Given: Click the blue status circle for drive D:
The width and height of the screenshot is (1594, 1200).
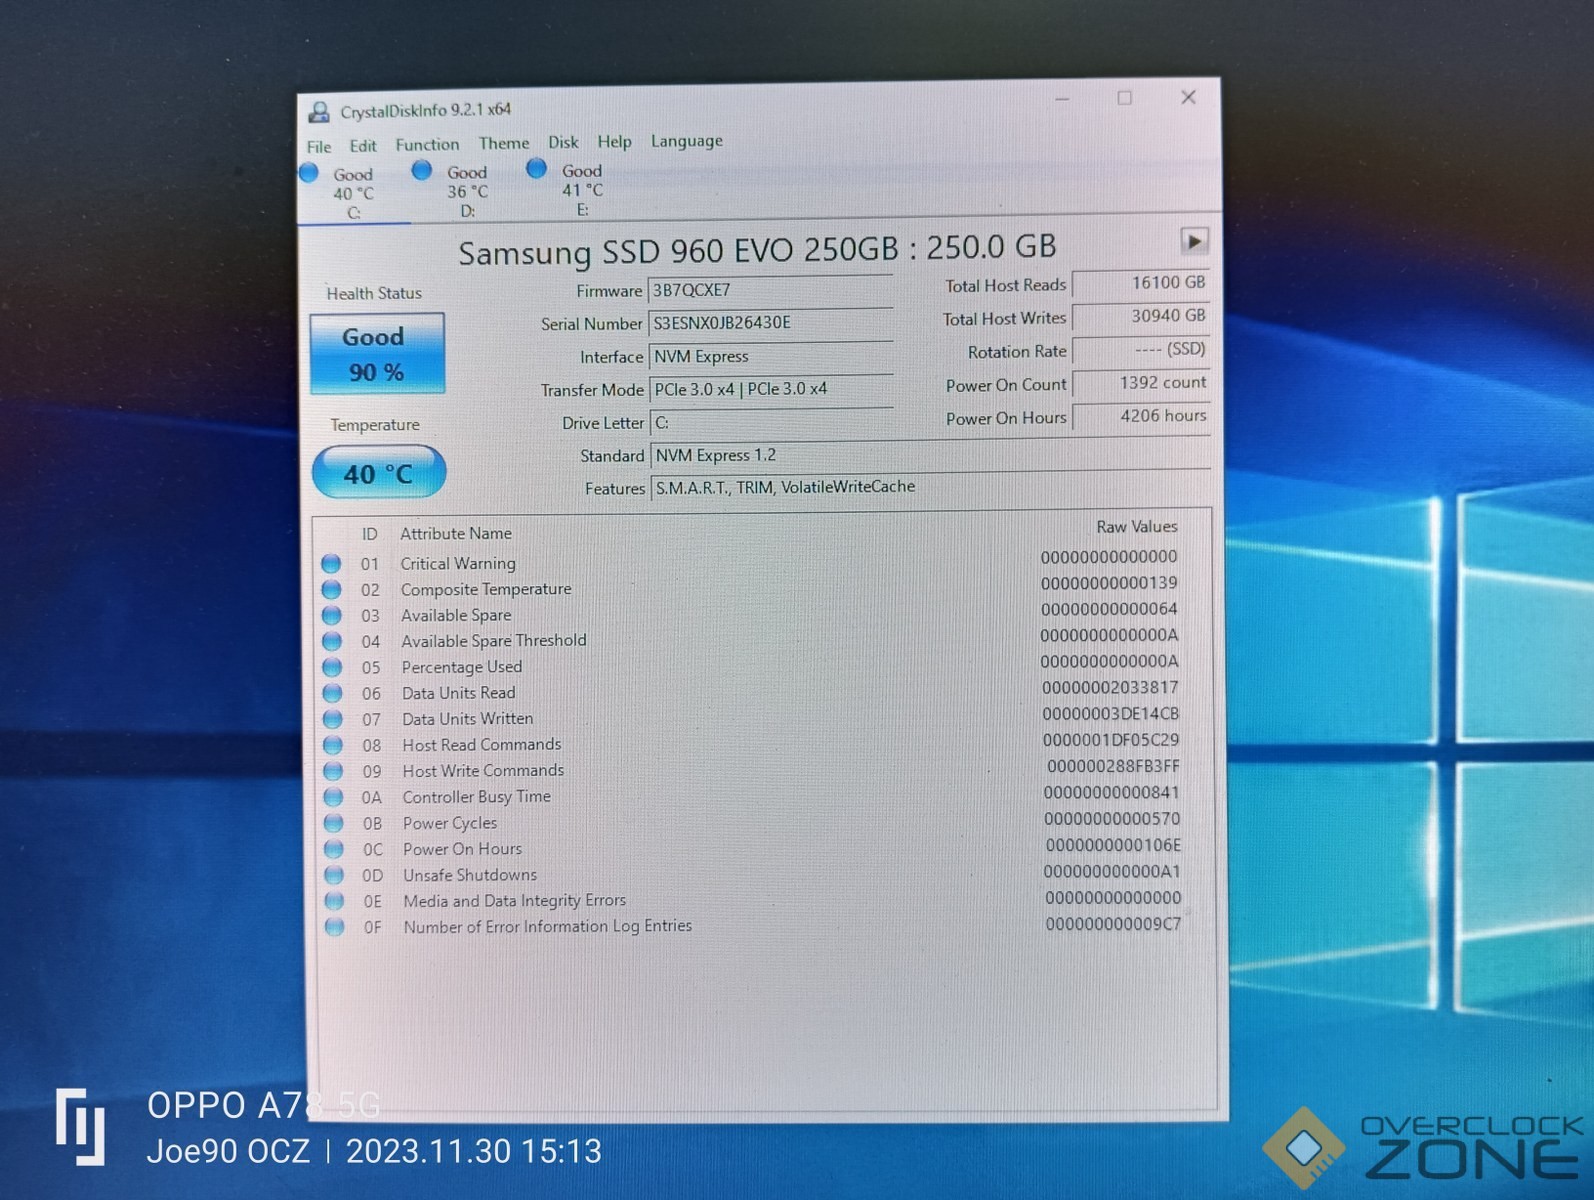Looking at the screenshot, I should [x=422, y=170].
